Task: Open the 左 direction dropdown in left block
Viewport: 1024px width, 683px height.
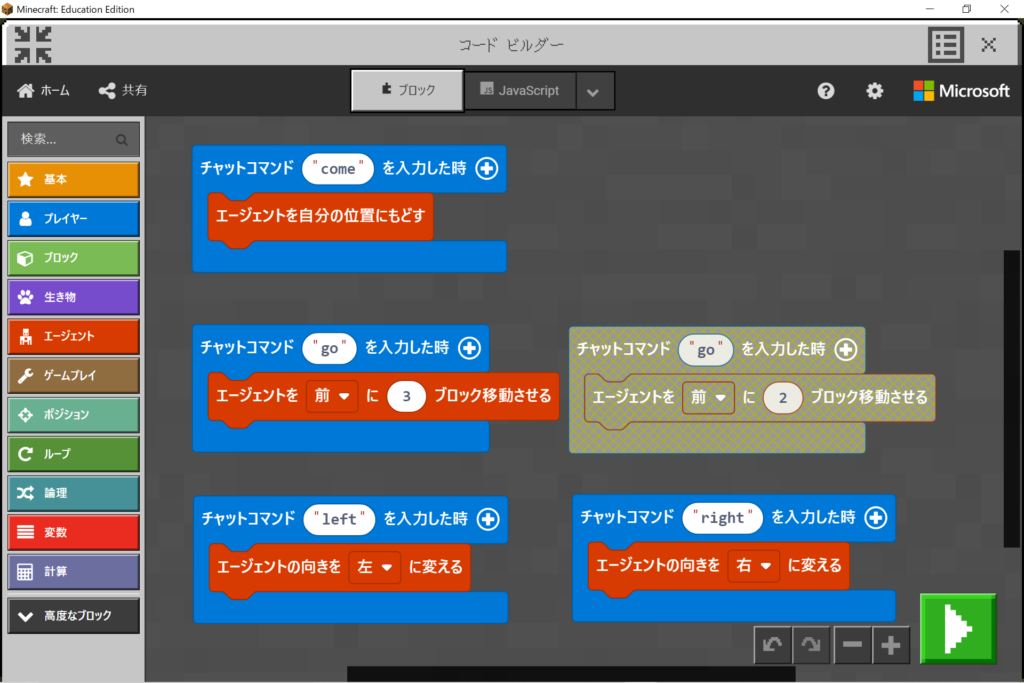Action: click(x=374, y=567)
